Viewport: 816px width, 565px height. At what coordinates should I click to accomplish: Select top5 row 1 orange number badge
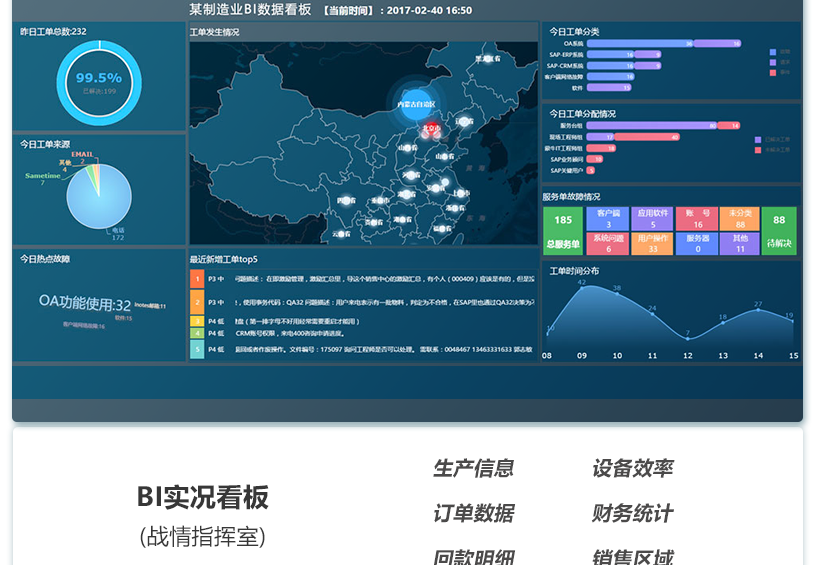pos(197,279)
